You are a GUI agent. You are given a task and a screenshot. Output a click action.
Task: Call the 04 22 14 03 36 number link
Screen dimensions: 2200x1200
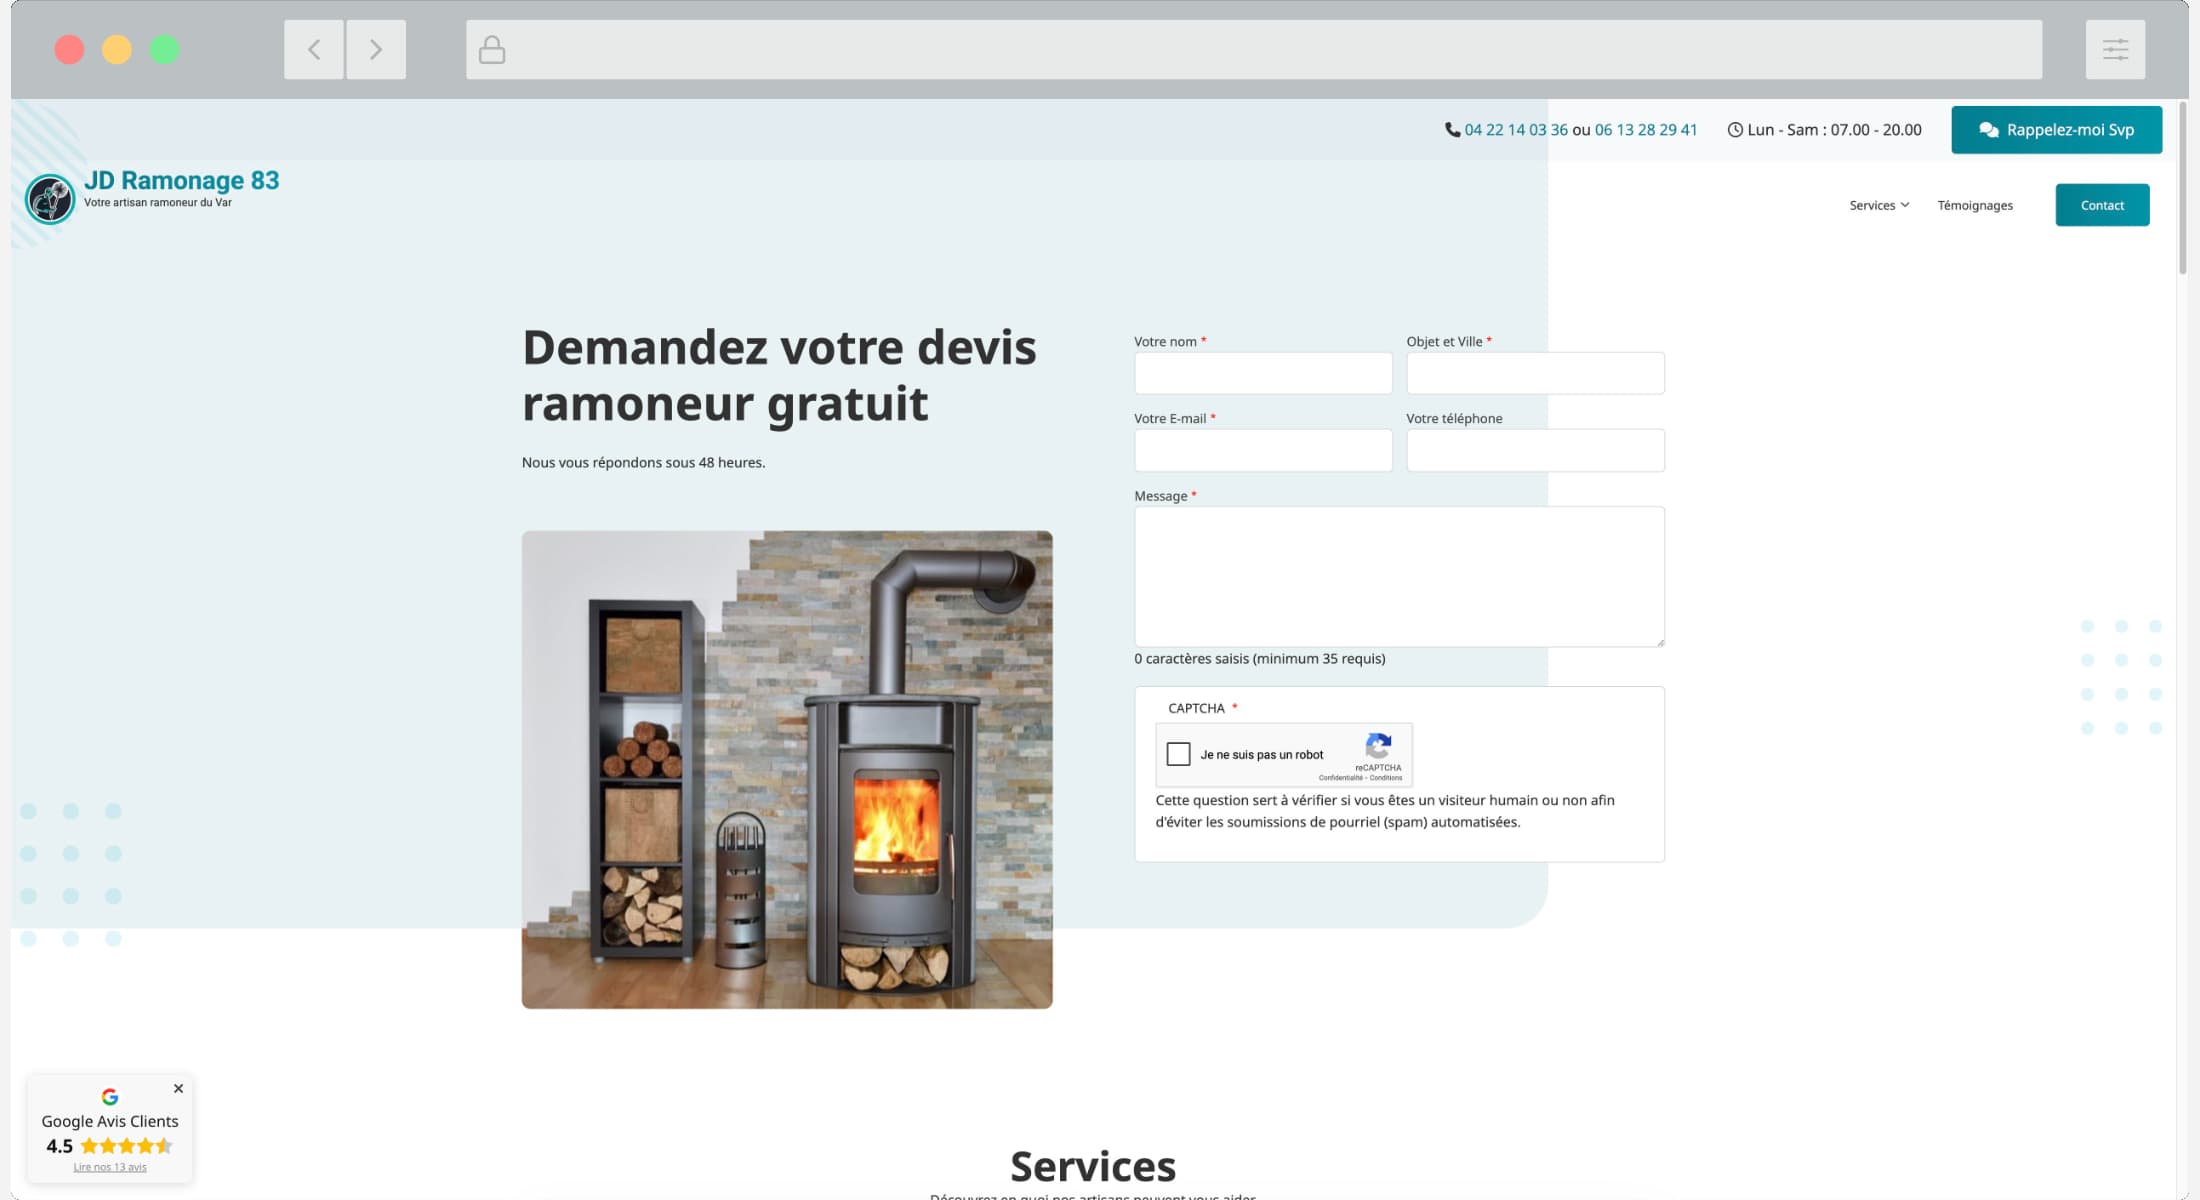(x=1515, y=130)
